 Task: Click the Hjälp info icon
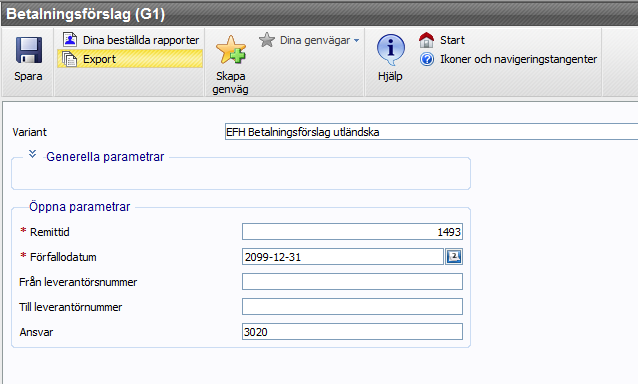(391, 50)
